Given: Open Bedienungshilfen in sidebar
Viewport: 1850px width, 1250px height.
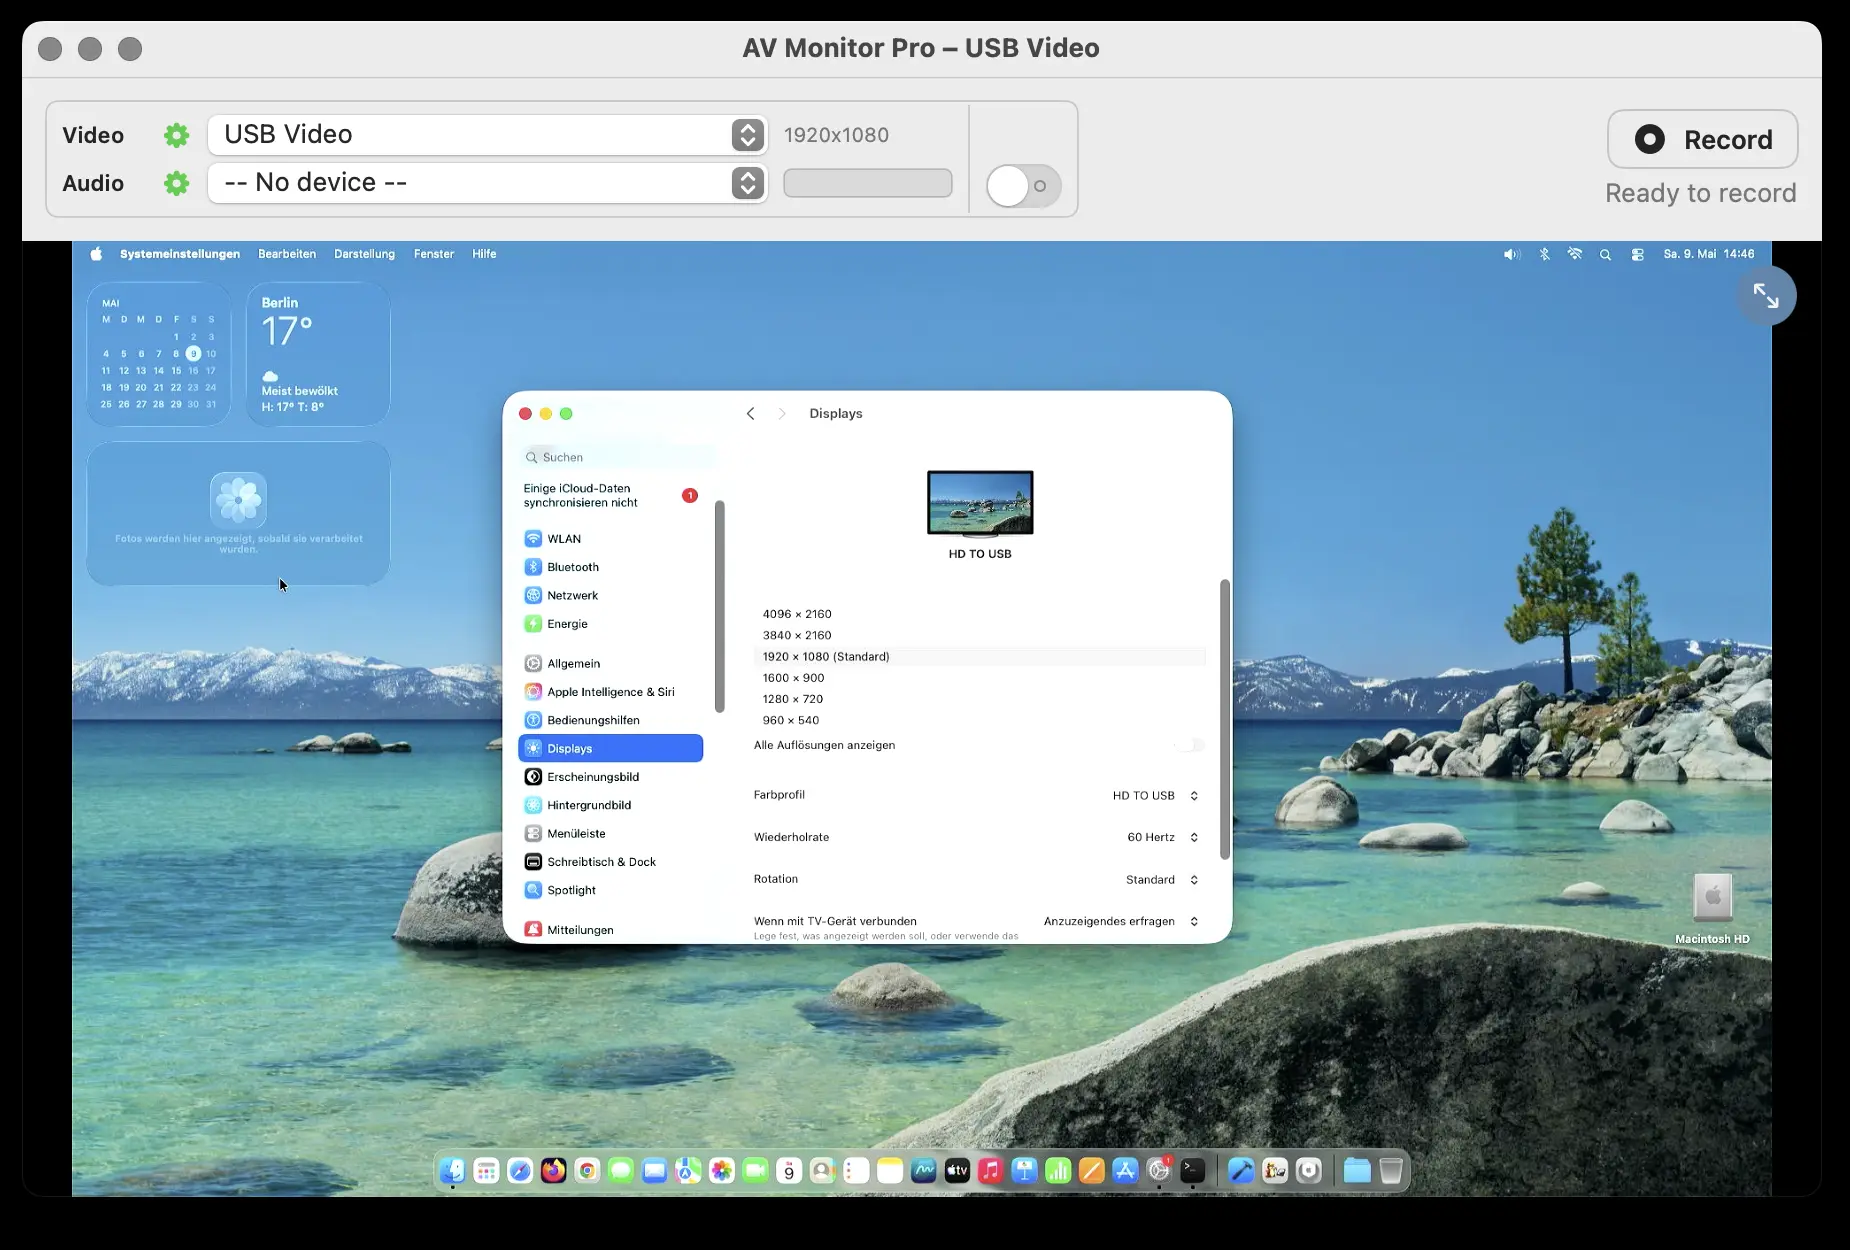Looking at the screenshot, I should [610, 720].
